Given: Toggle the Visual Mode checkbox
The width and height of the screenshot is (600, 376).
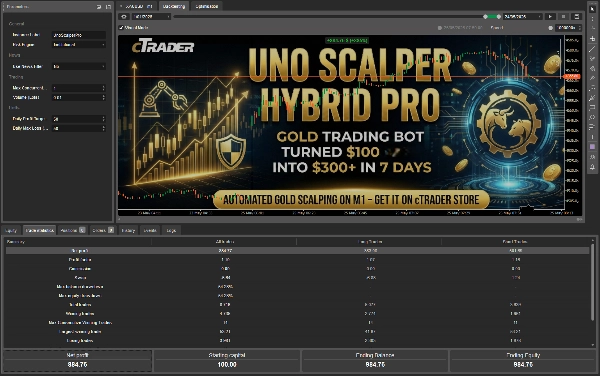Looking at the screenshot, I should 121,28.
